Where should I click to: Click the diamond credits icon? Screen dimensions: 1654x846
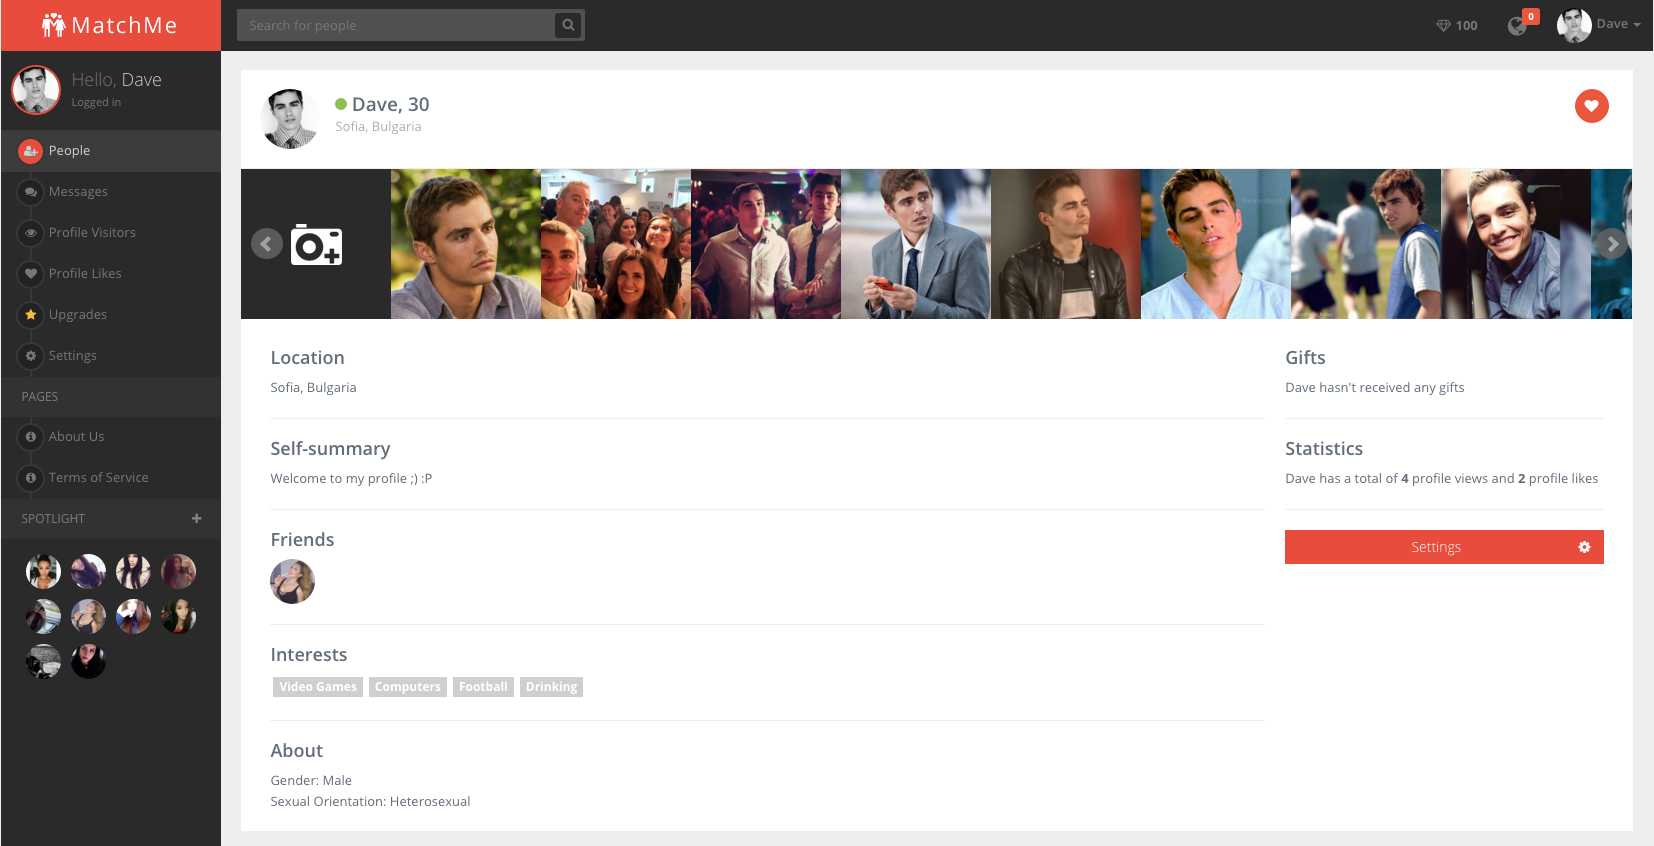(x=1443, y=26)
